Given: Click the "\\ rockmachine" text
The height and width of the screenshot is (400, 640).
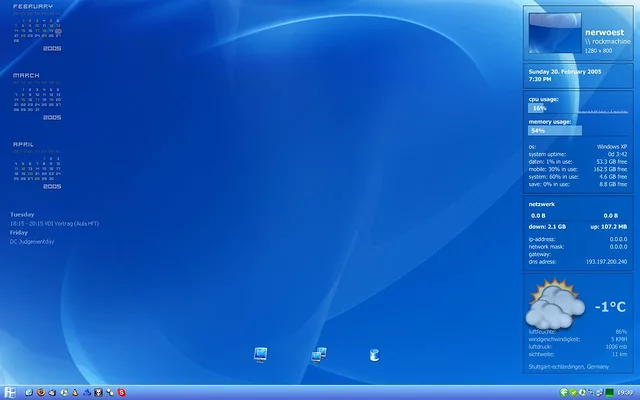Looking at the screenshot, I should [608, 42].
